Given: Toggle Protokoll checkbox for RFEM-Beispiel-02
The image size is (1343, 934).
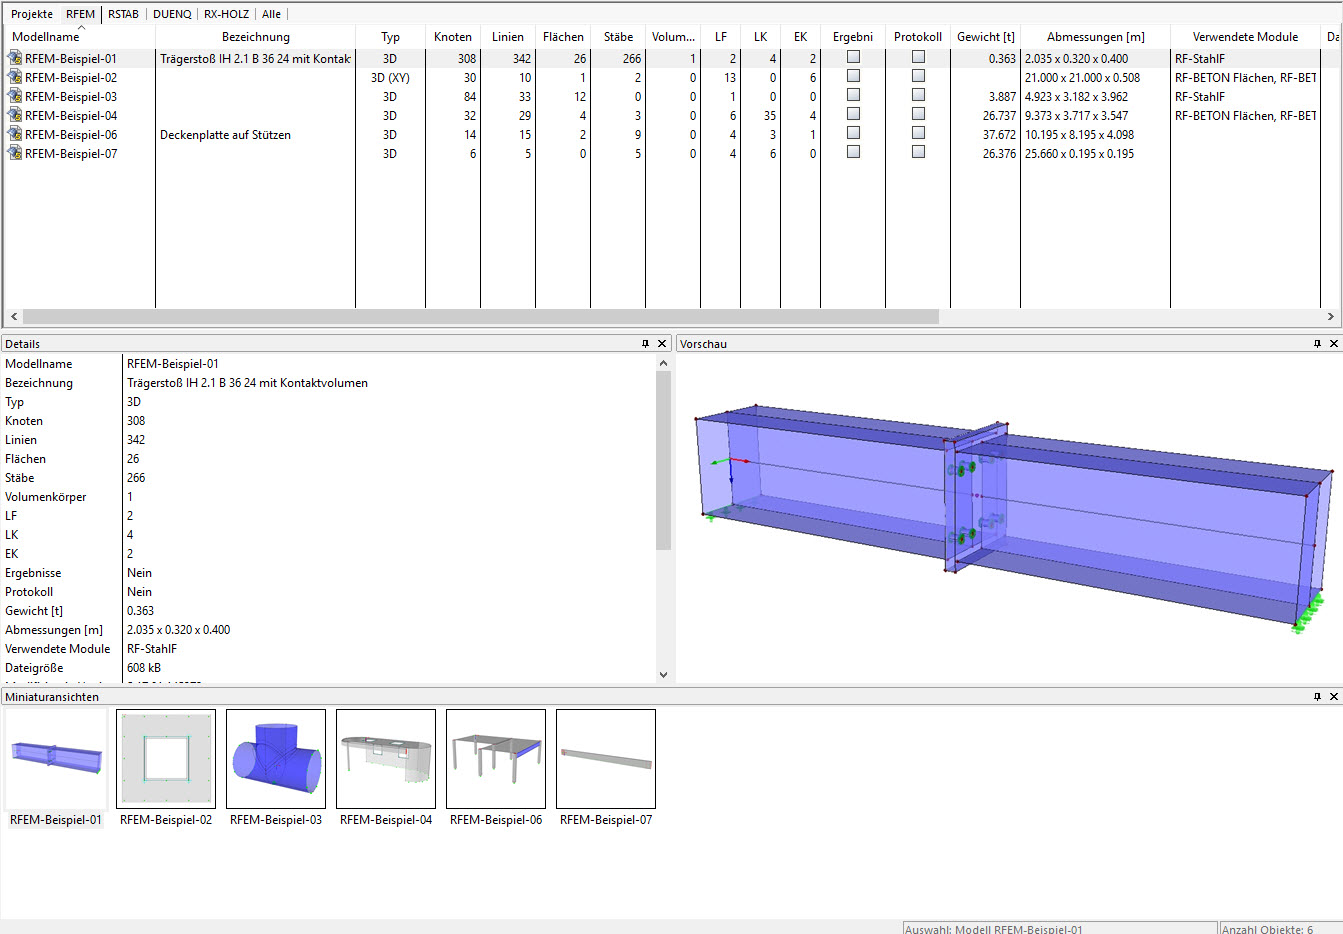Looking at the screenshot, I should [x=918, y=76].
